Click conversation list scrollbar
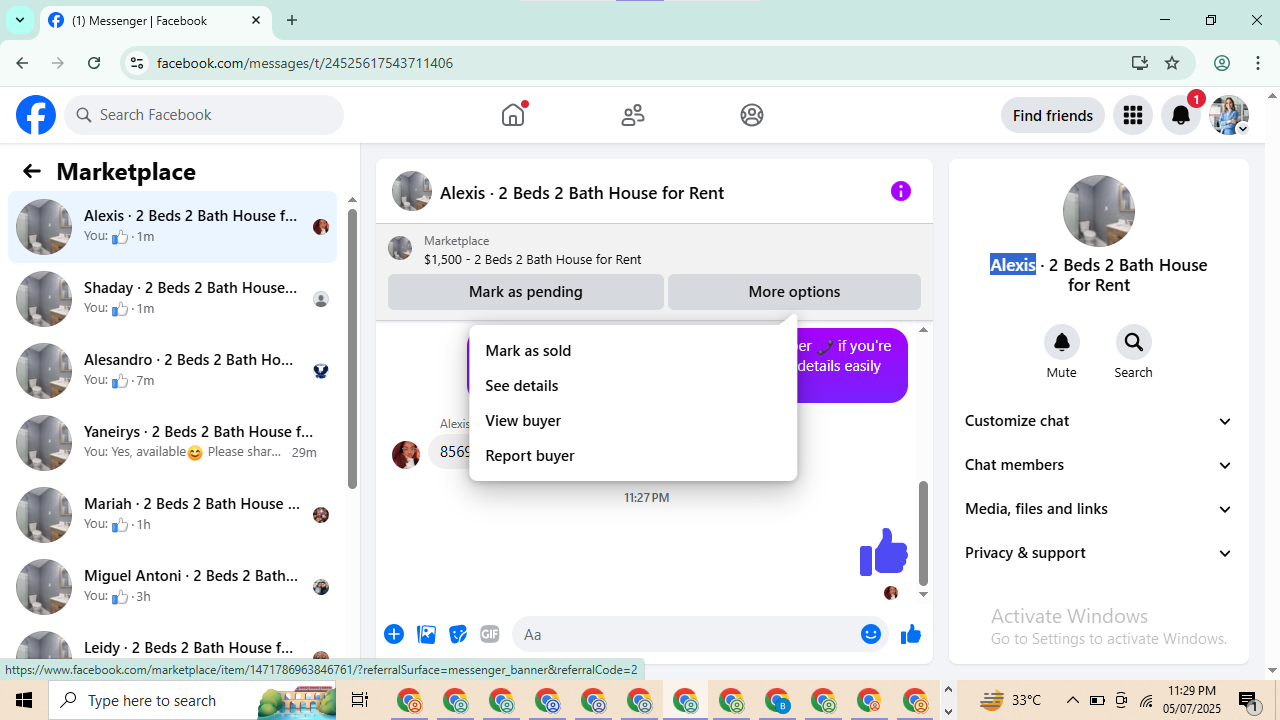This screenshot has width=1280, height=720. click(x=352, y=349)
